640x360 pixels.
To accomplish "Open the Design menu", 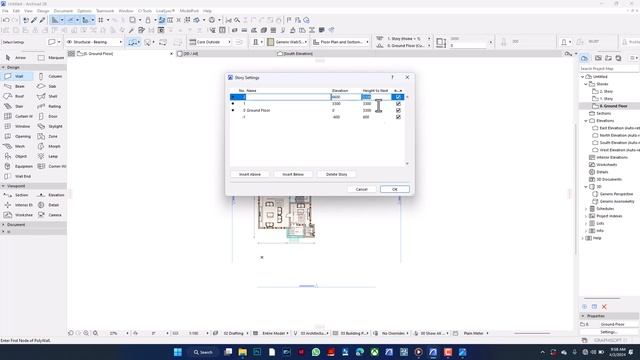I will 43,11.
